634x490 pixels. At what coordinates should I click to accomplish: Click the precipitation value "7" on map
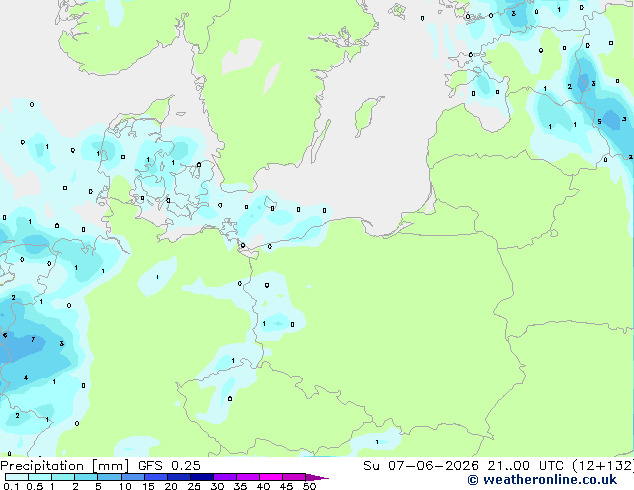pyautogui.click(x=33, y=339)
